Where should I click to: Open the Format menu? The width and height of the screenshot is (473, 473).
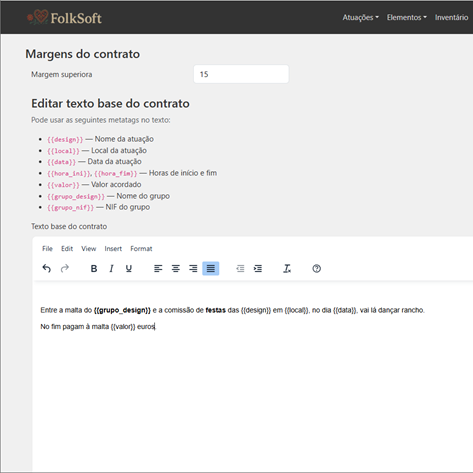pos(141,249)
